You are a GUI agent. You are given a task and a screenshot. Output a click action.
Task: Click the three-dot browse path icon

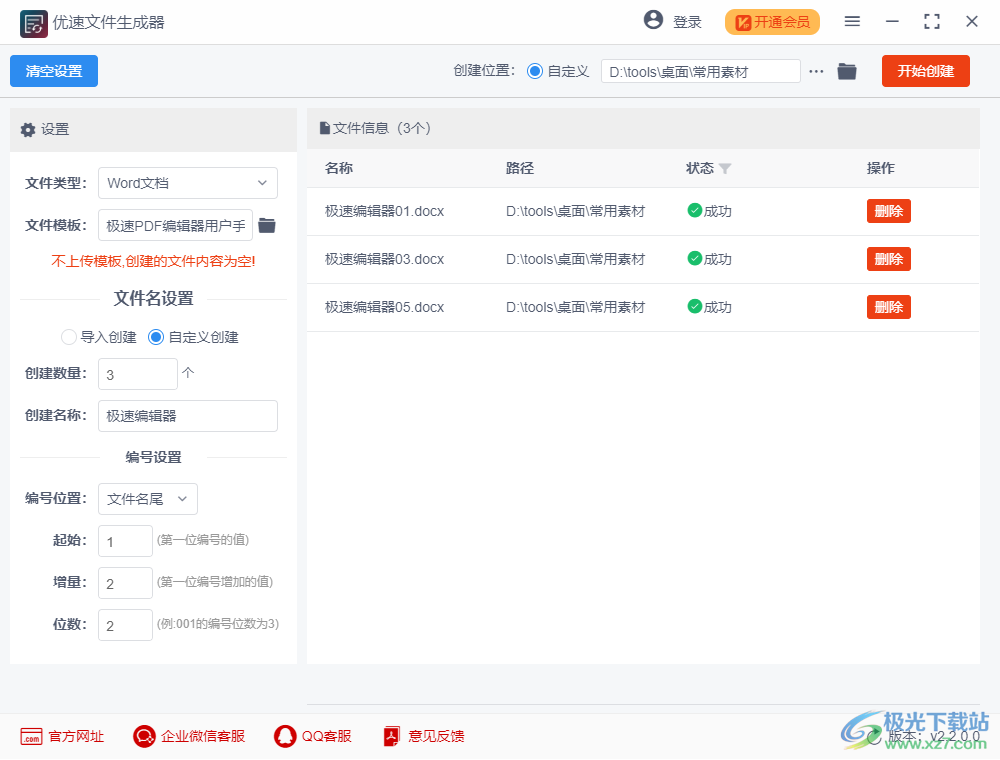[x=816, y=71]
